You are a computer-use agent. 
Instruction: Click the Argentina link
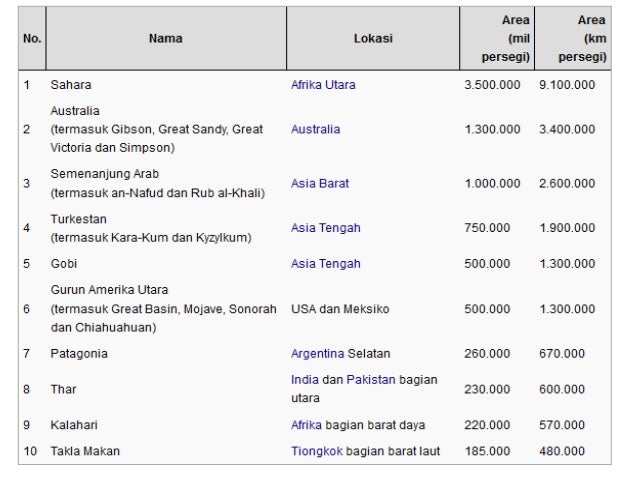[x=317, y=354]
